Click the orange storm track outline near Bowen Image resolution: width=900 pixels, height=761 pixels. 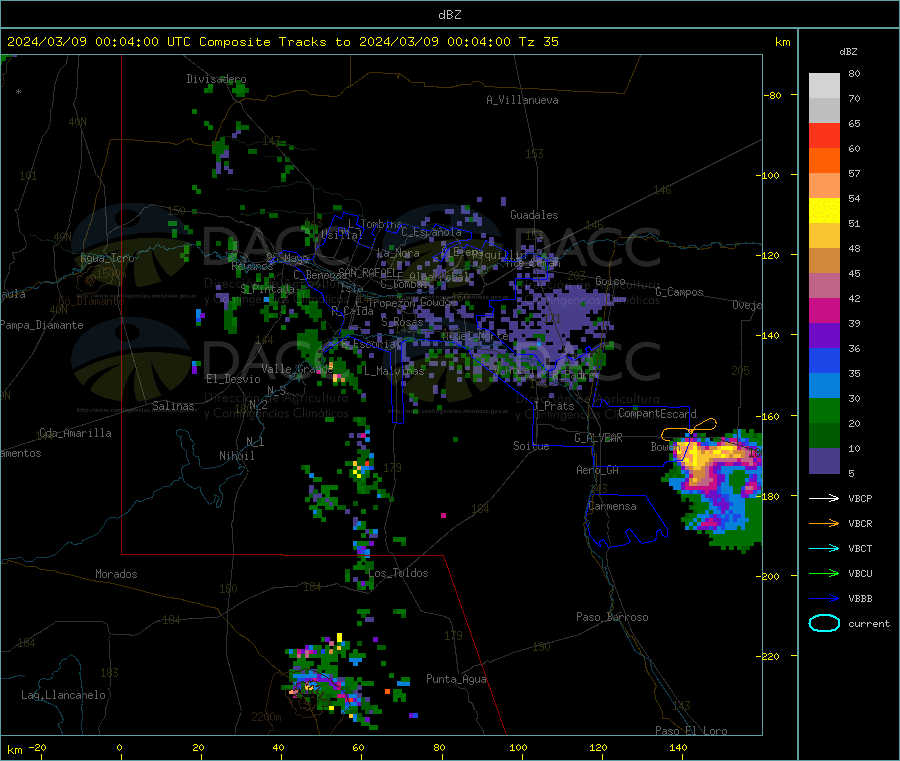pyautogui.click(x=689, y=430)
